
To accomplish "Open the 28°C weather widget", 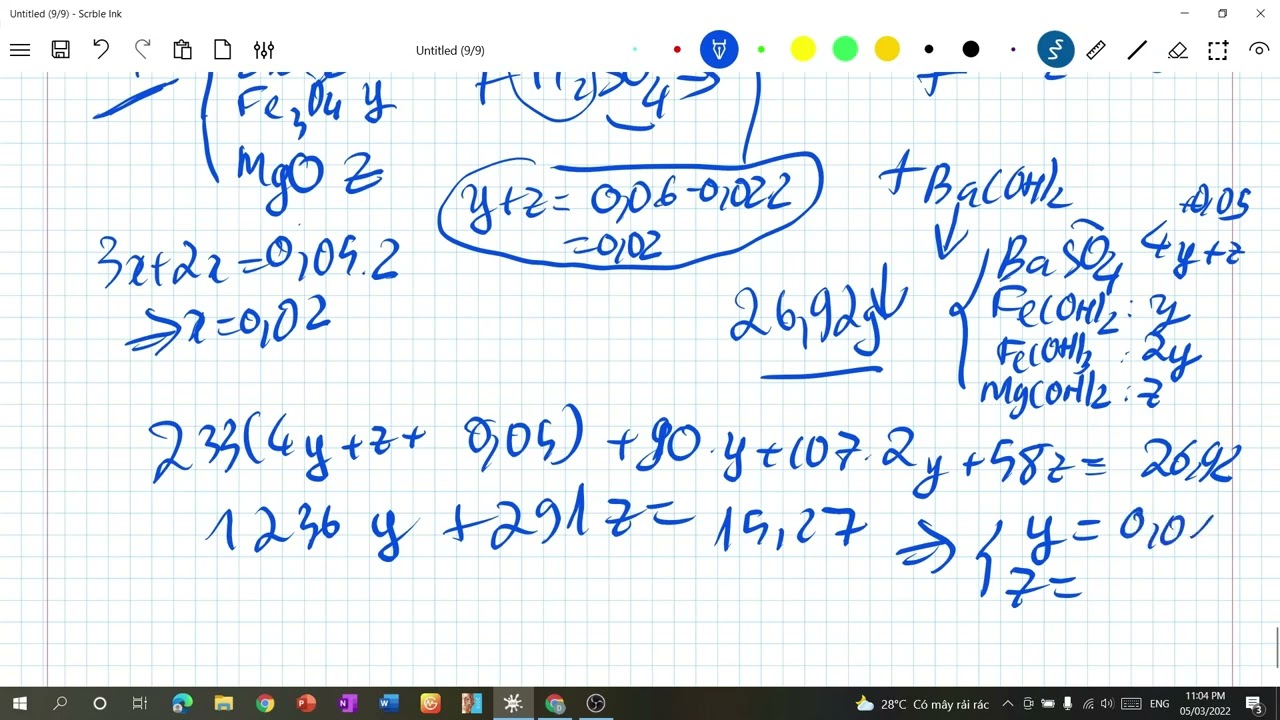I will click(x=922, y=704).
